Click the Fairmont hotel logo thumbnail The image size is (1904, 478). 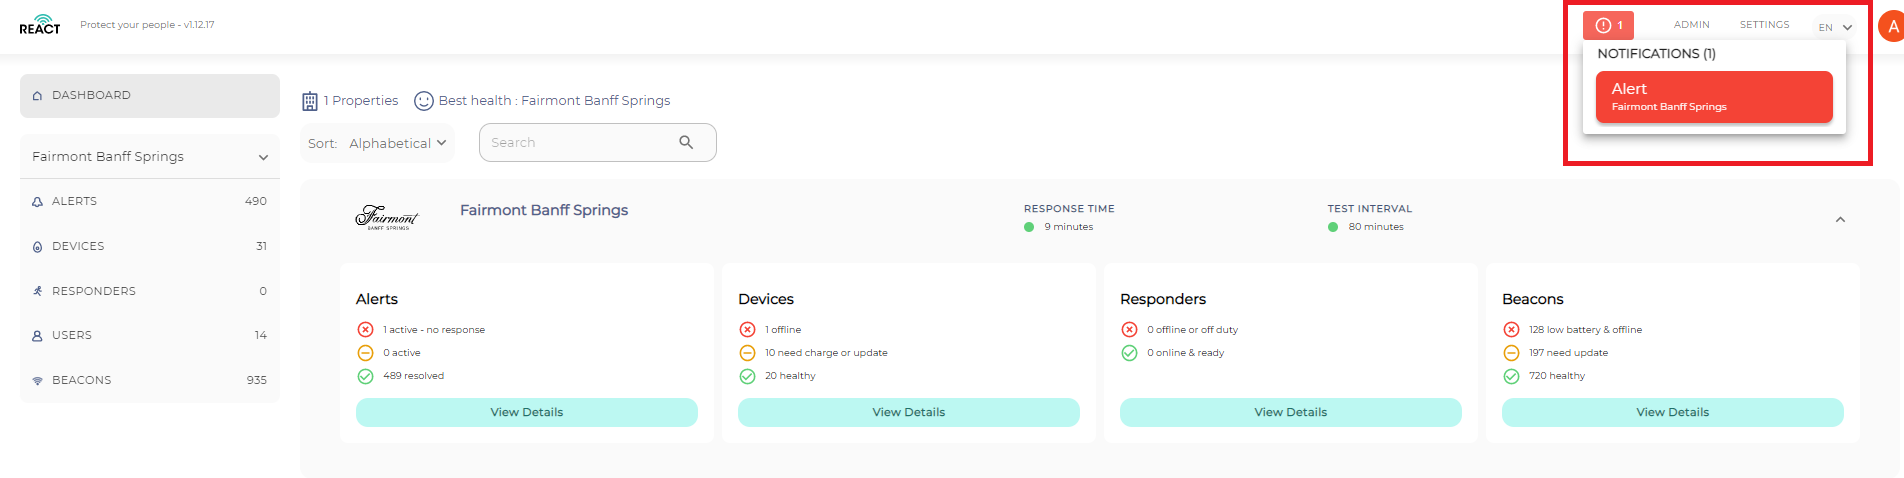(387, 217)
